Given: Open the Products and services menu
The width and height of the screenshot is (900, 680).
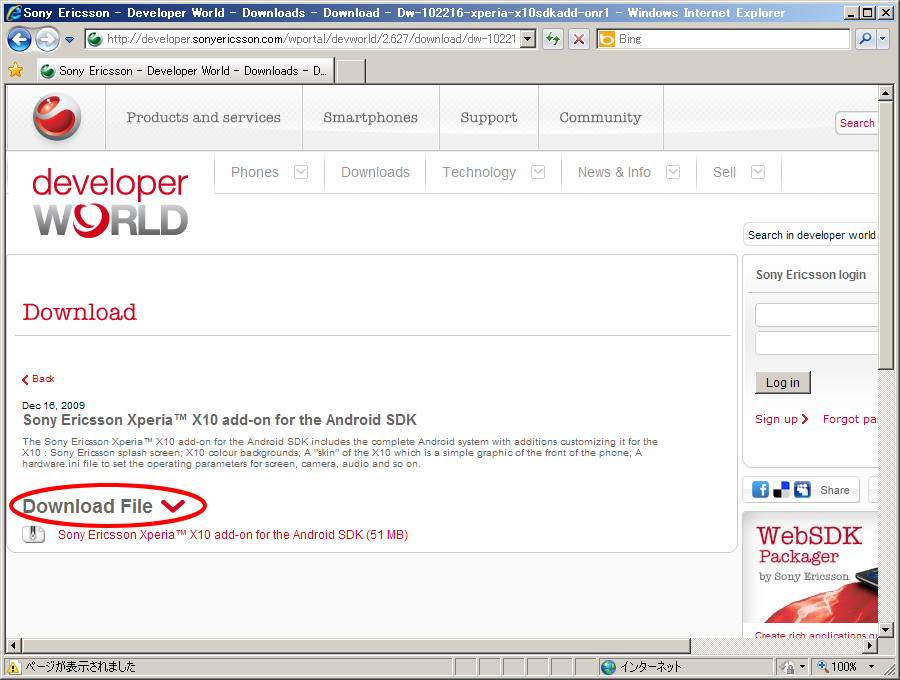Looking at the screenshot, I should pos(204,118).
